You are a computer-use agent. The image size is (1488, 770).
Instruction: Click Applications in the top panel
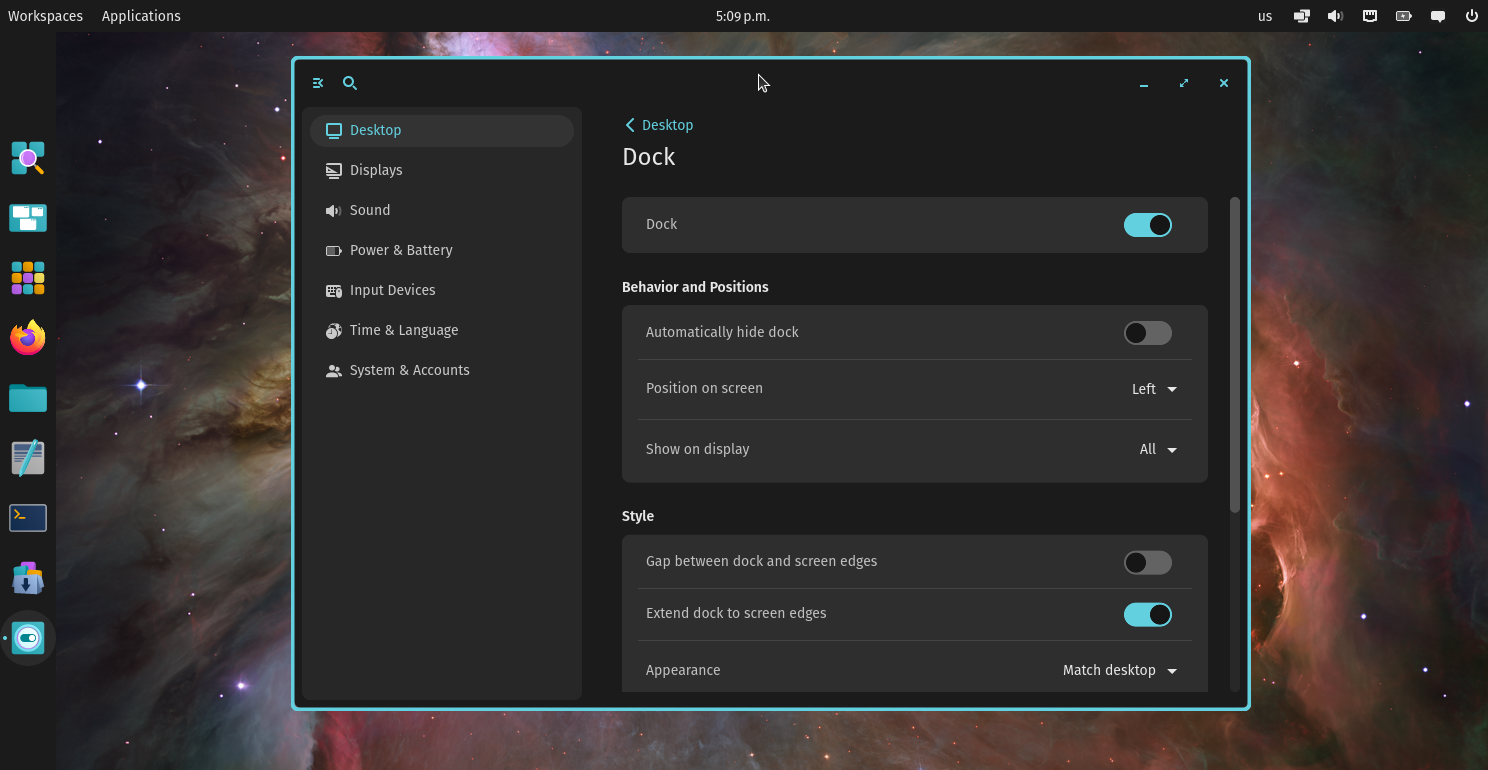pos(141,16)
